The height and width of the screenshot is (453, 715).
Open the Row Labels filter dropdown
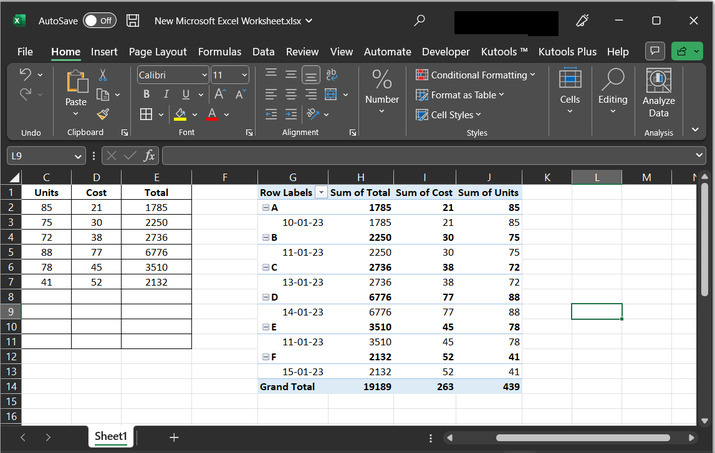tap(321, 192)
